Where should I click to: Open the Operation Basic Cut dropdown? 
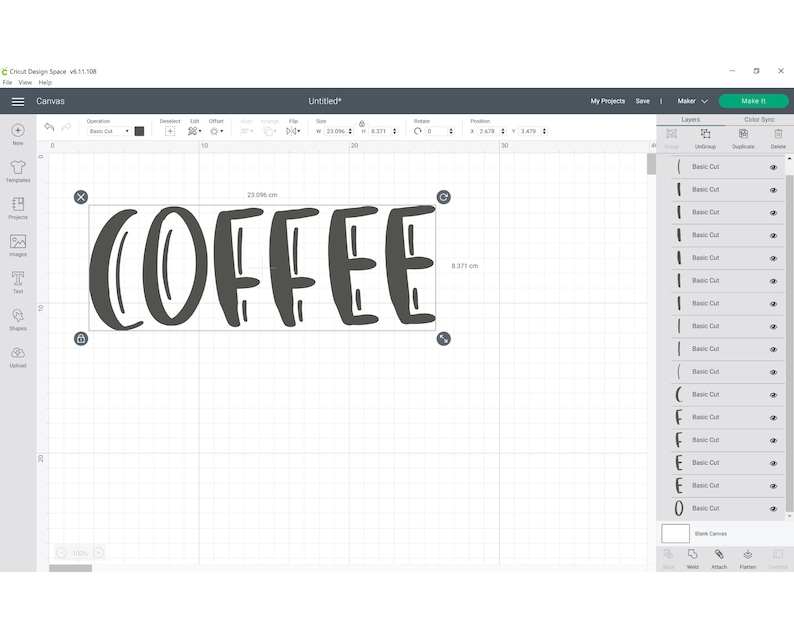click(x=109, y=131)
